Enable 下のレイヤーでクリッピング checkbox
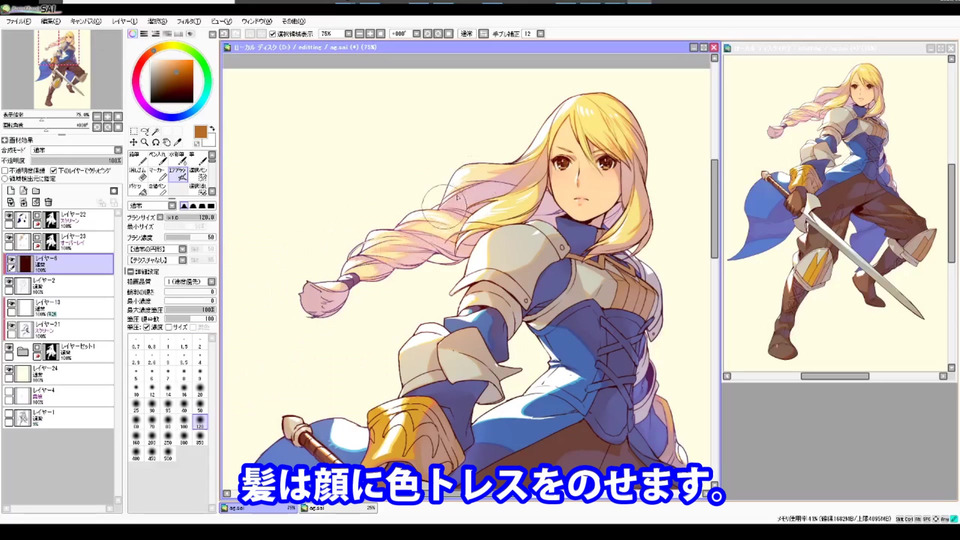Viewport: 960px width, 540px height. pos(54,170)
